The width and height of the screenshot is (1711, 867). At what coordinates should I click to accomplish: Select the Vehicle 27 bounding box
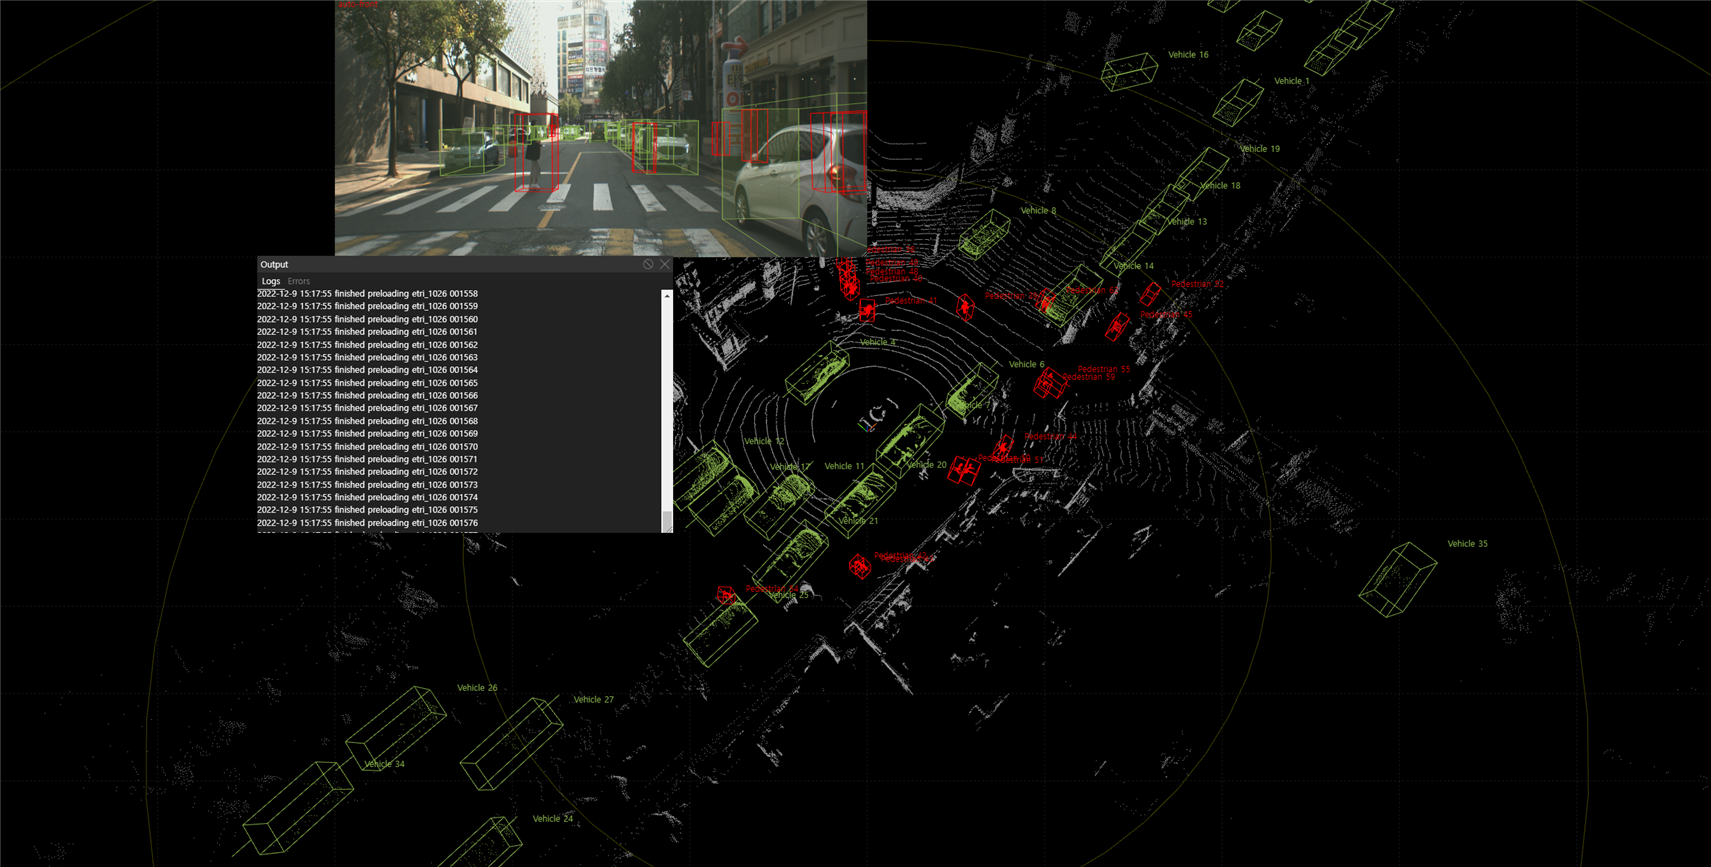(512, 742)
